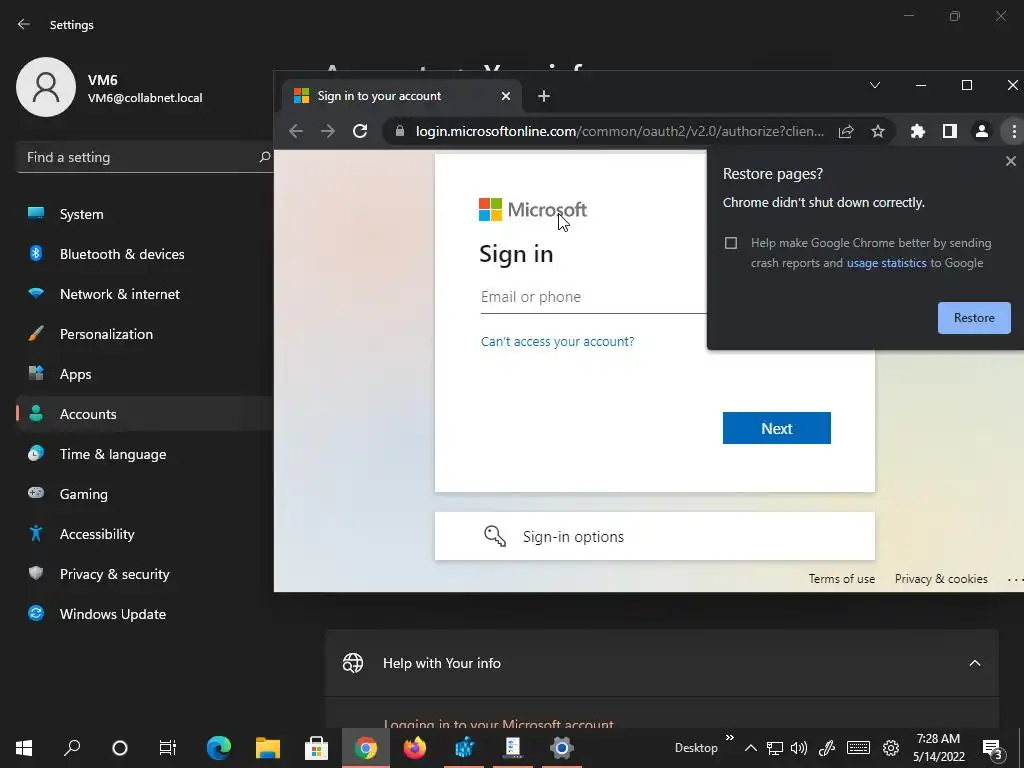Open the Privacy & cookies link
Screen dimensions: 1024x768
pos(940,579)
